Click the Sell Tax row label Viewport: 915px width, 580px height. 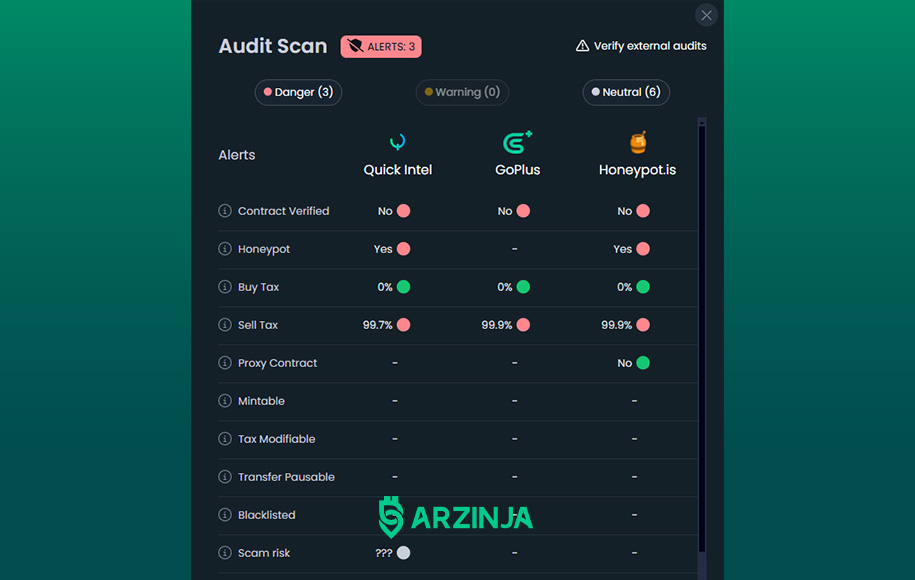click(258, 325)
